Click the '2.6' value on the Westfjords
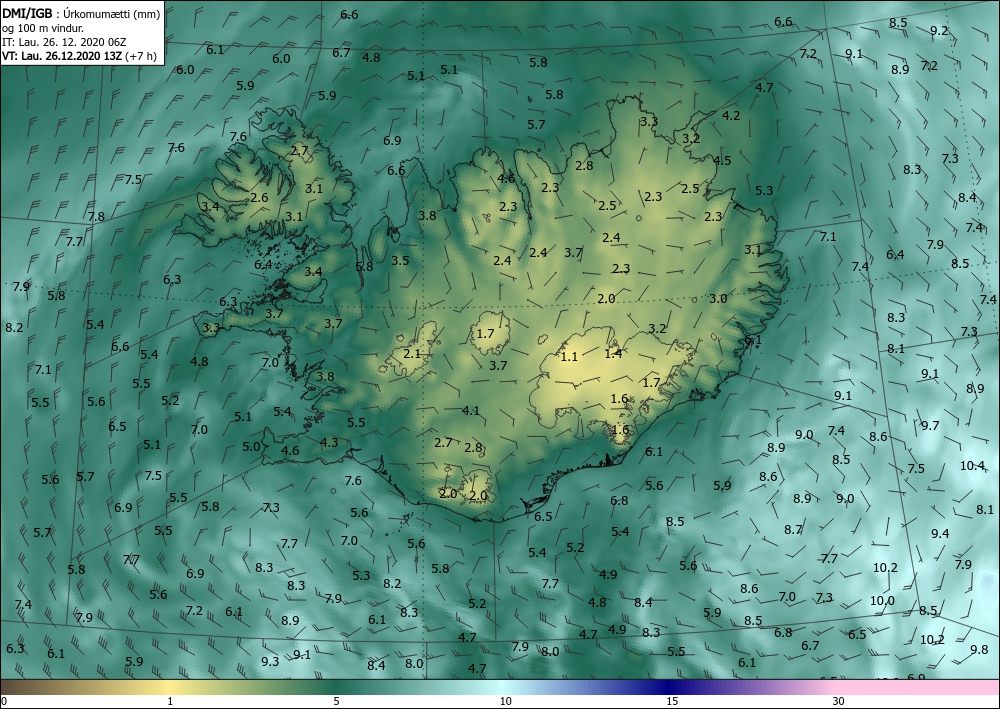Screen dimensions: 1000x709 pos(259,198)
